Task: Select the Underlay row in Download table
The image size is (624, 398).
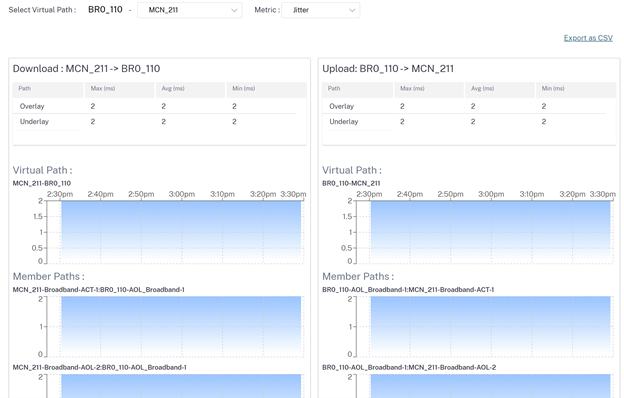Action: pos(159,122)
